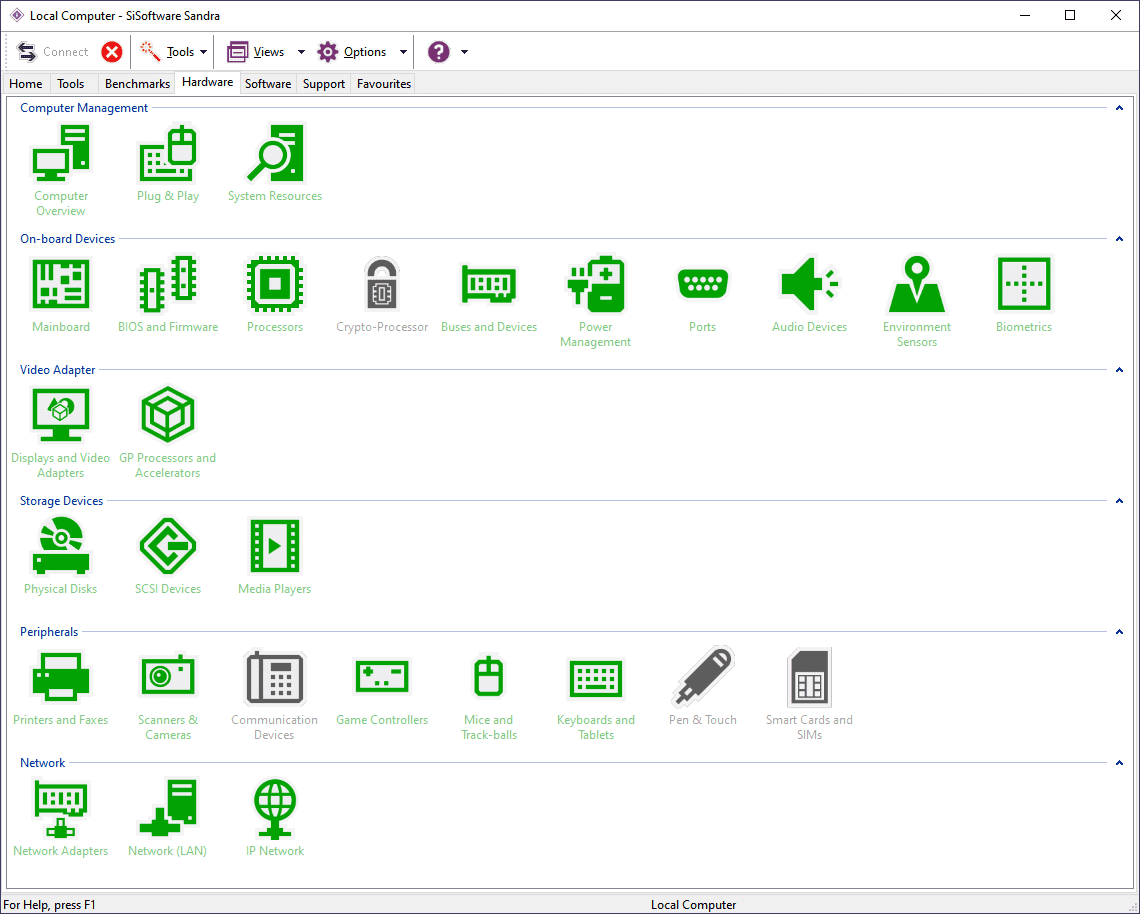Click the purple Help question mark
1140x914 pixels.
(438, 52)
